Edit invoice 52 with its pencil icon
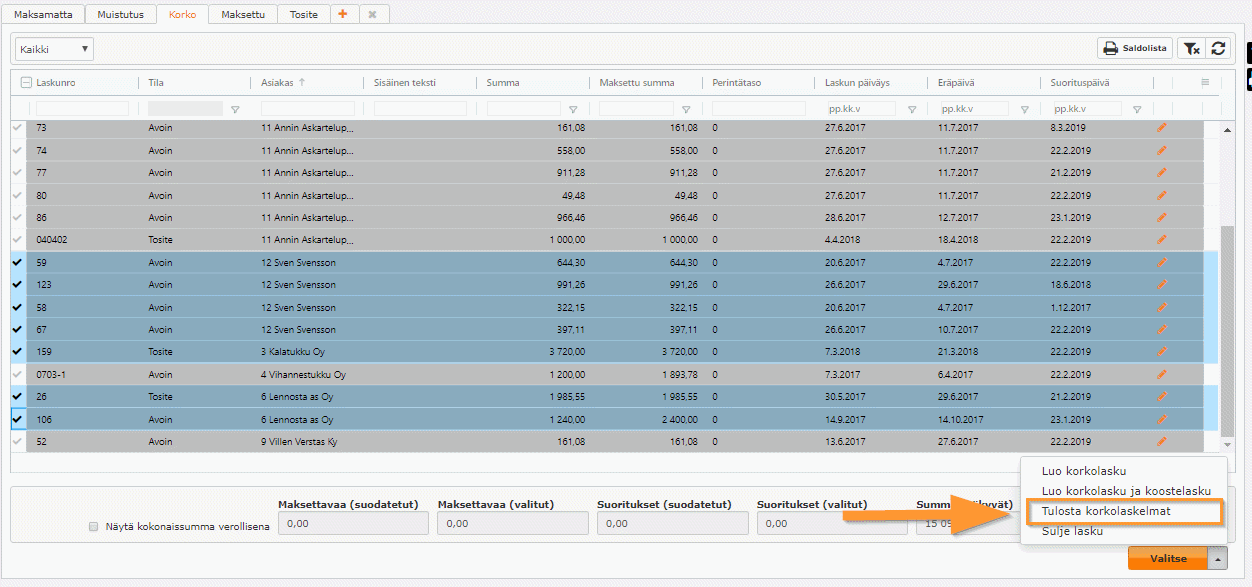1252x587 pixels. pos(1162,441)
